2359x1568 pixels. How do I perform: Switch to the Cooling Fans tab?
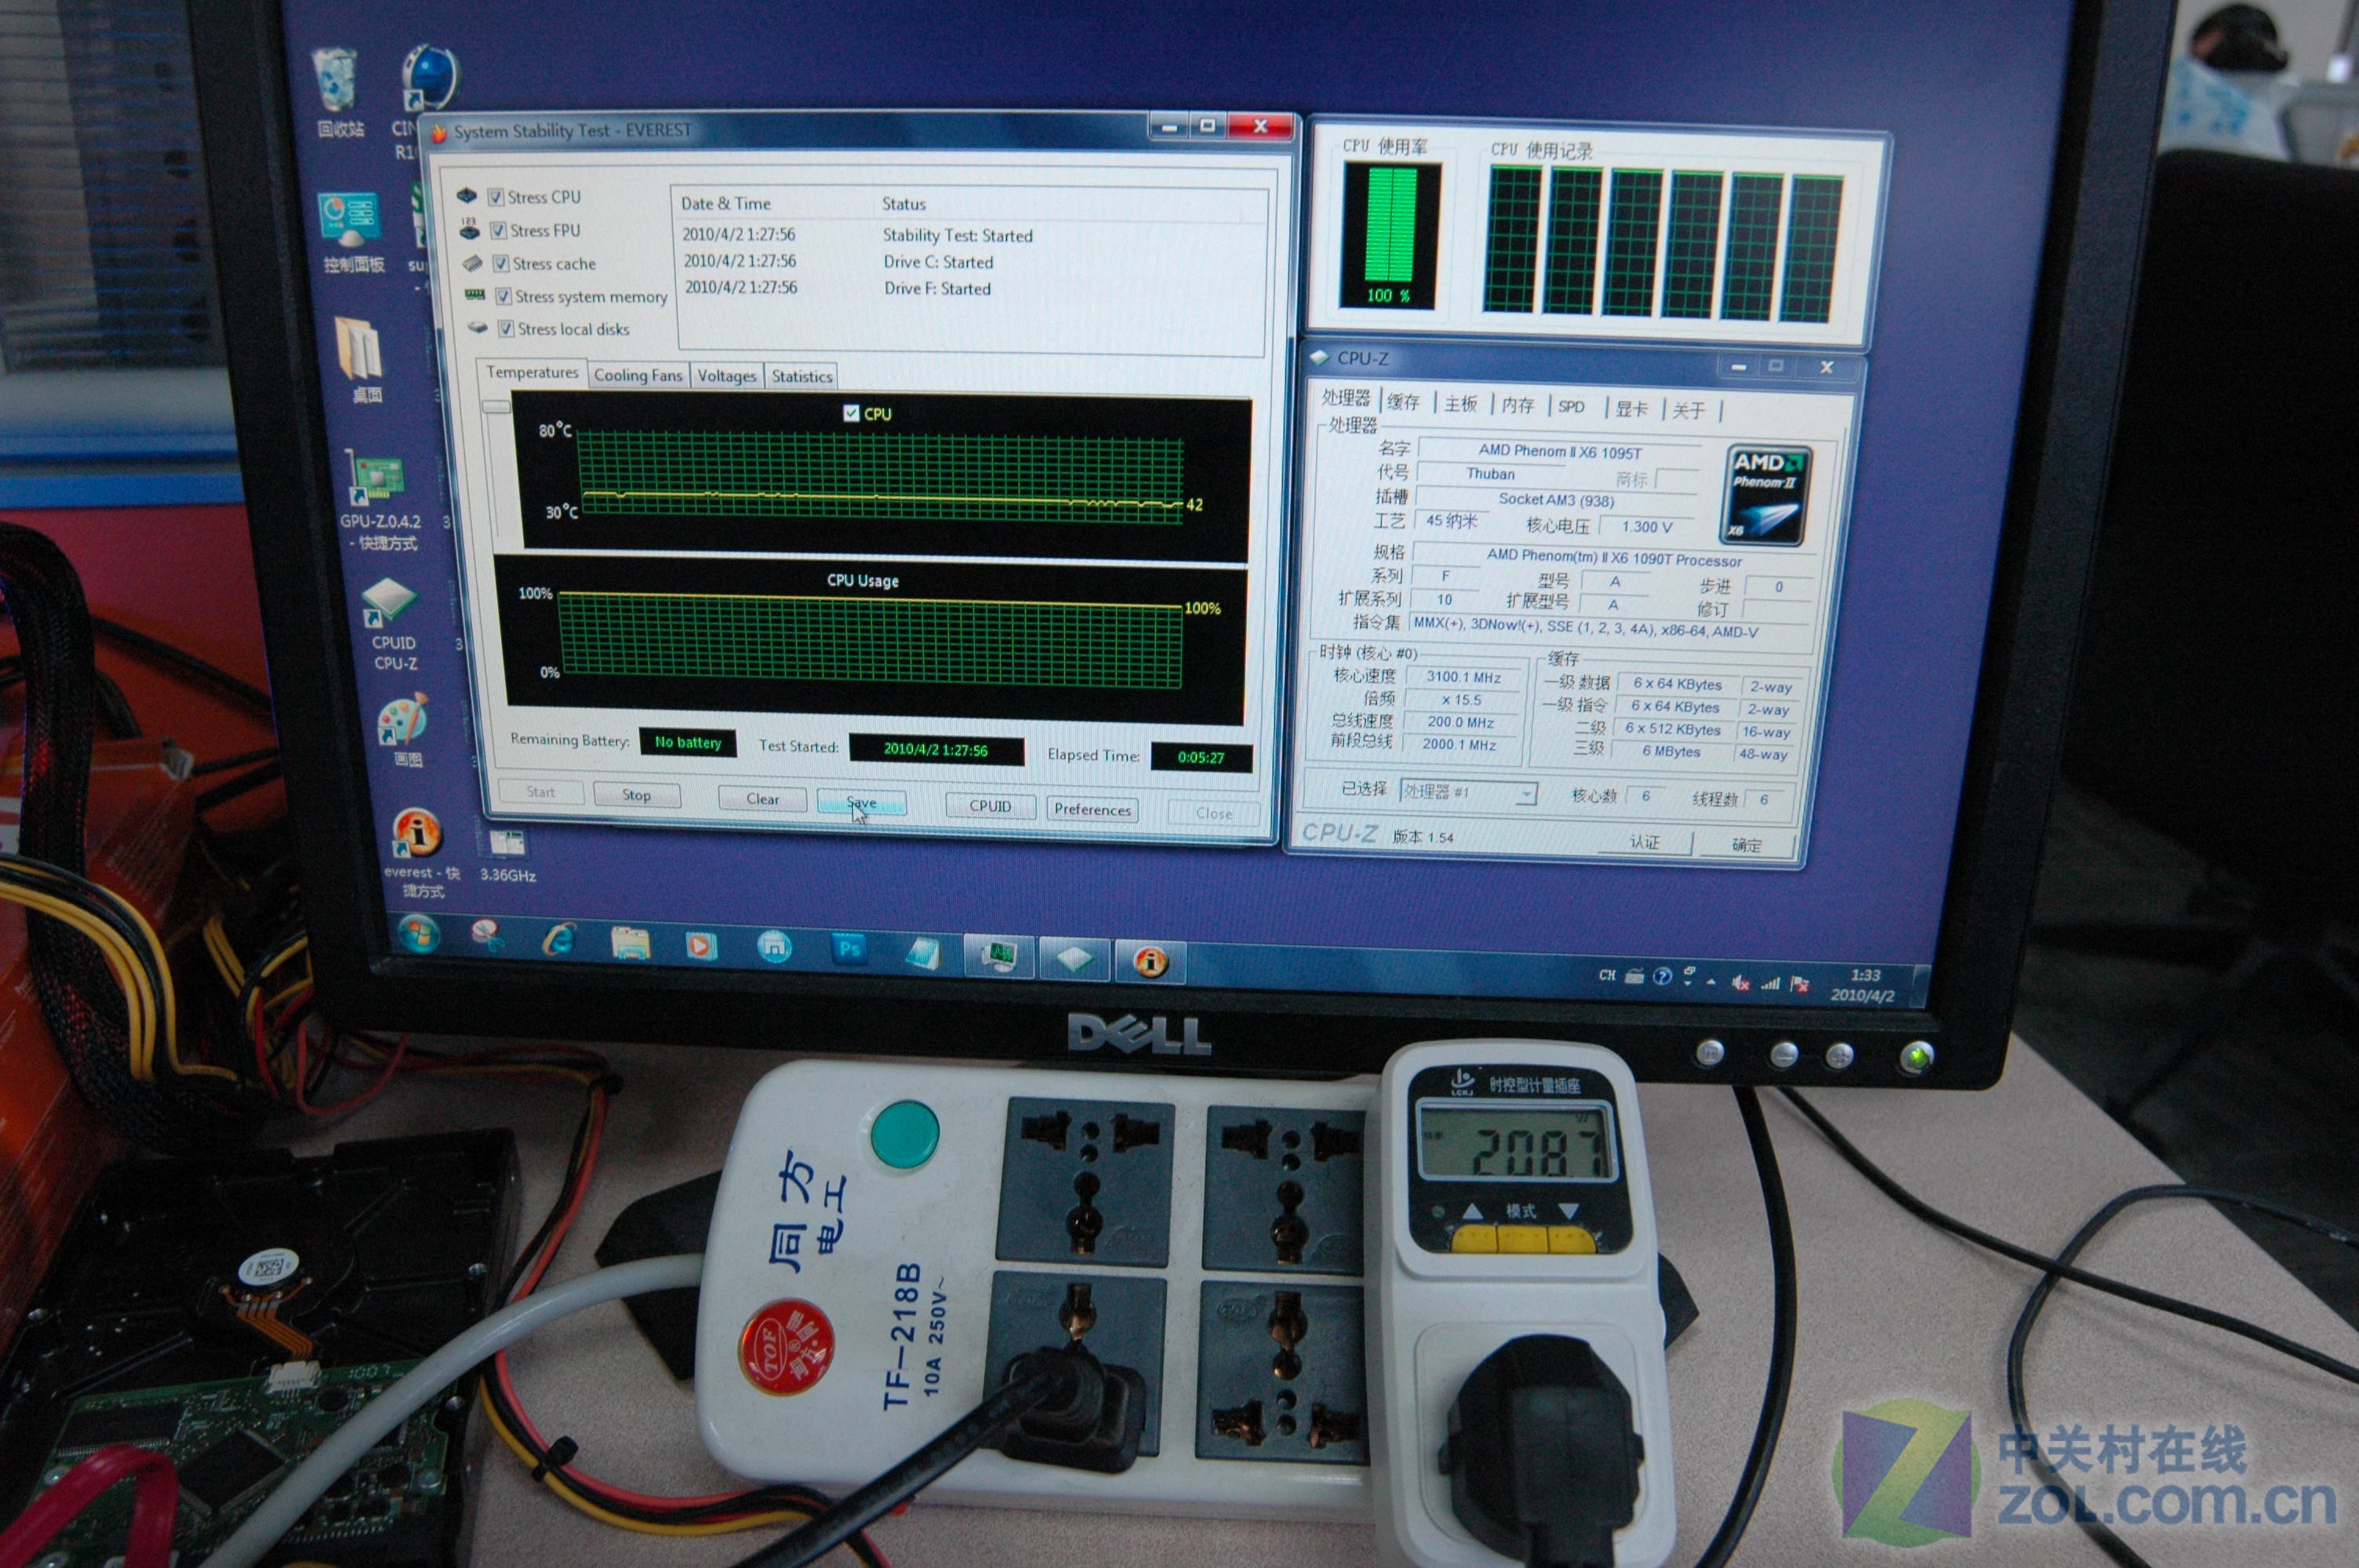click(x=638, y=375)
